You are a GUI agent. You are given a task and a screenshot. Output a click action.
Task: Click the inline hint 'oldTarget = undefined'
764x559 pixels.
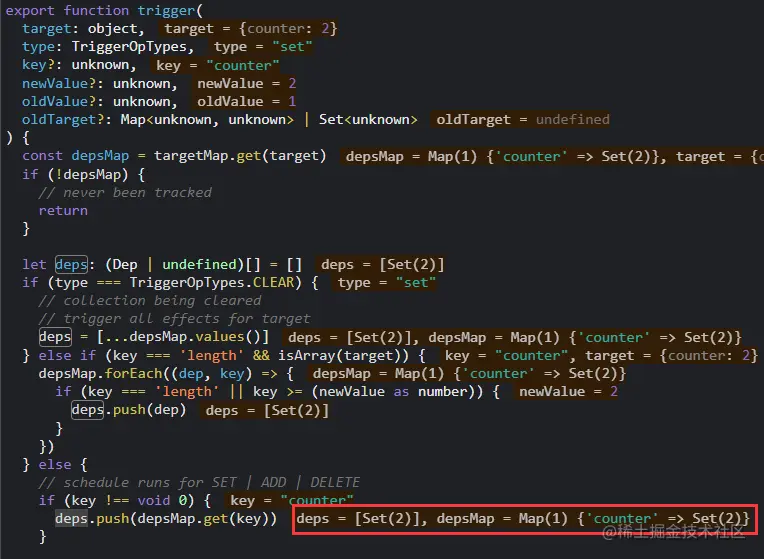[523, 119]
